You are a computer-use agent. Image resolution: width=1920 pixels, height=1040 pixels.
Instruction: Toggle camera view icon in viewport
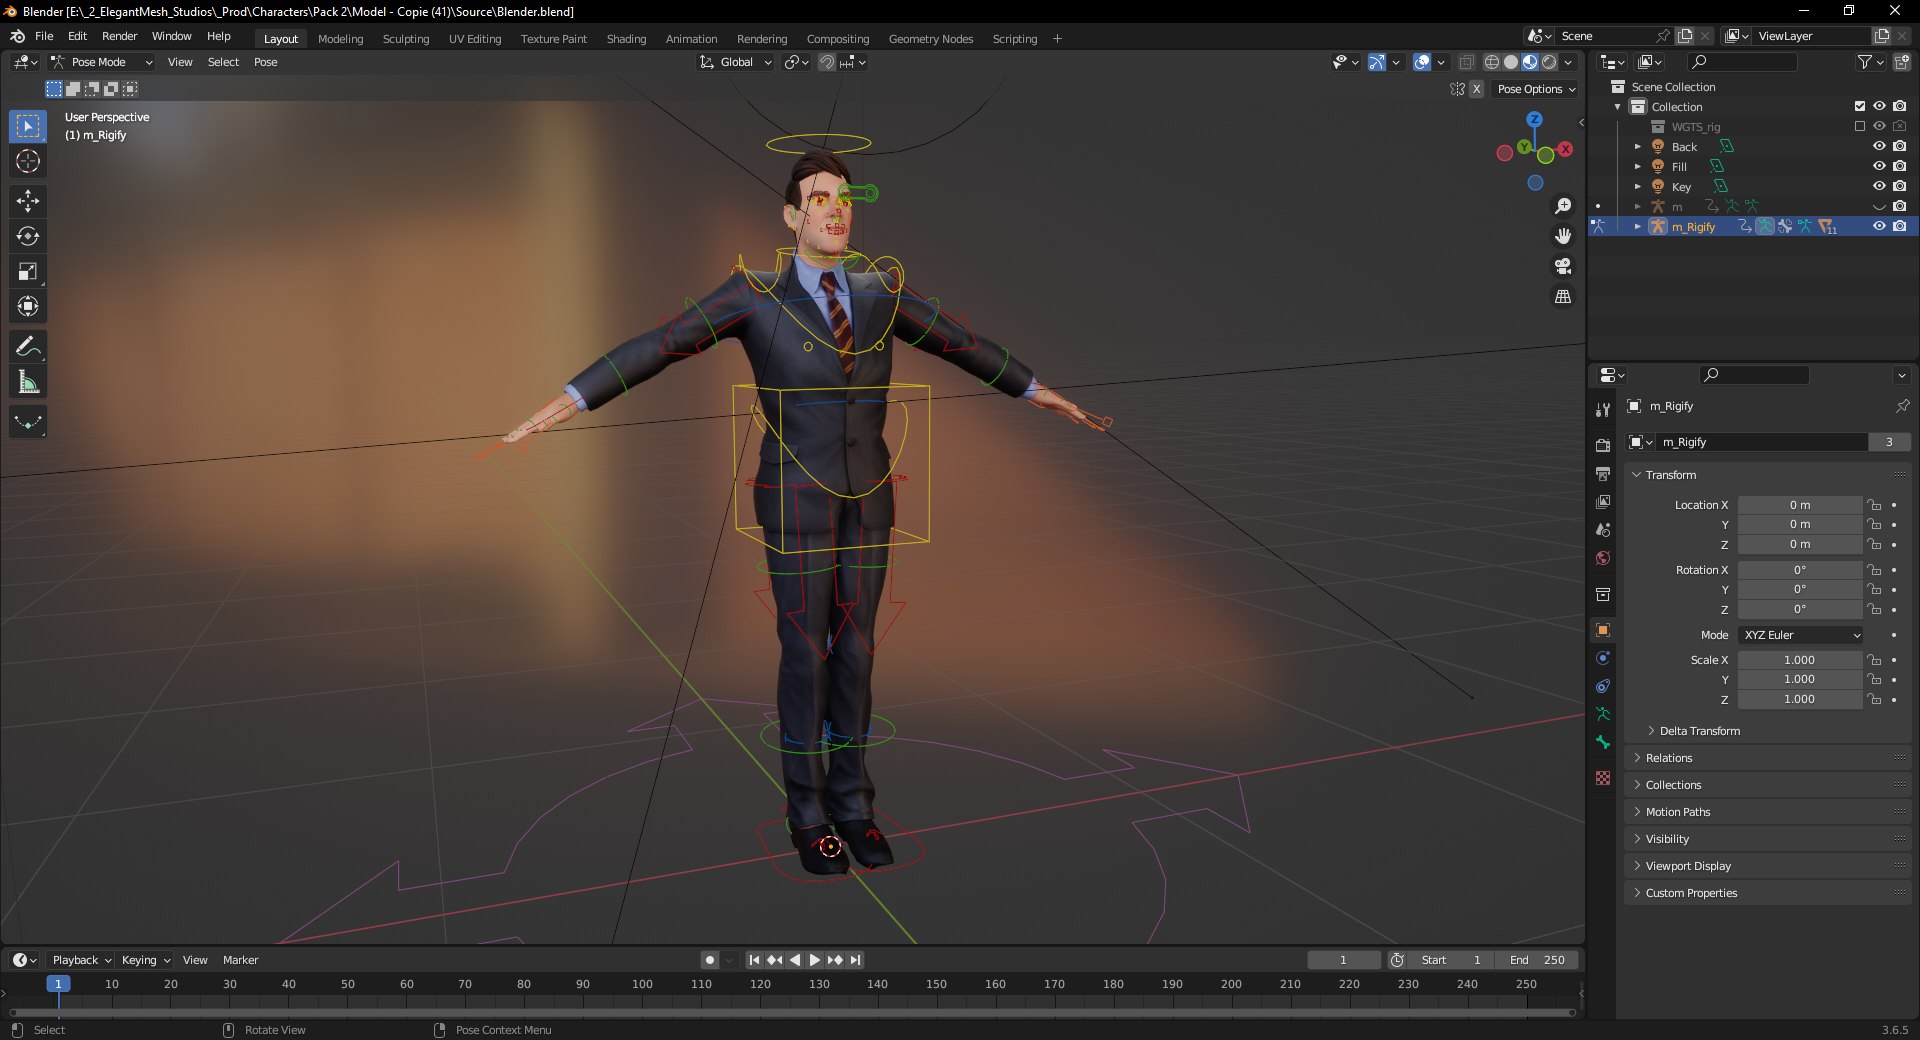1563,266
